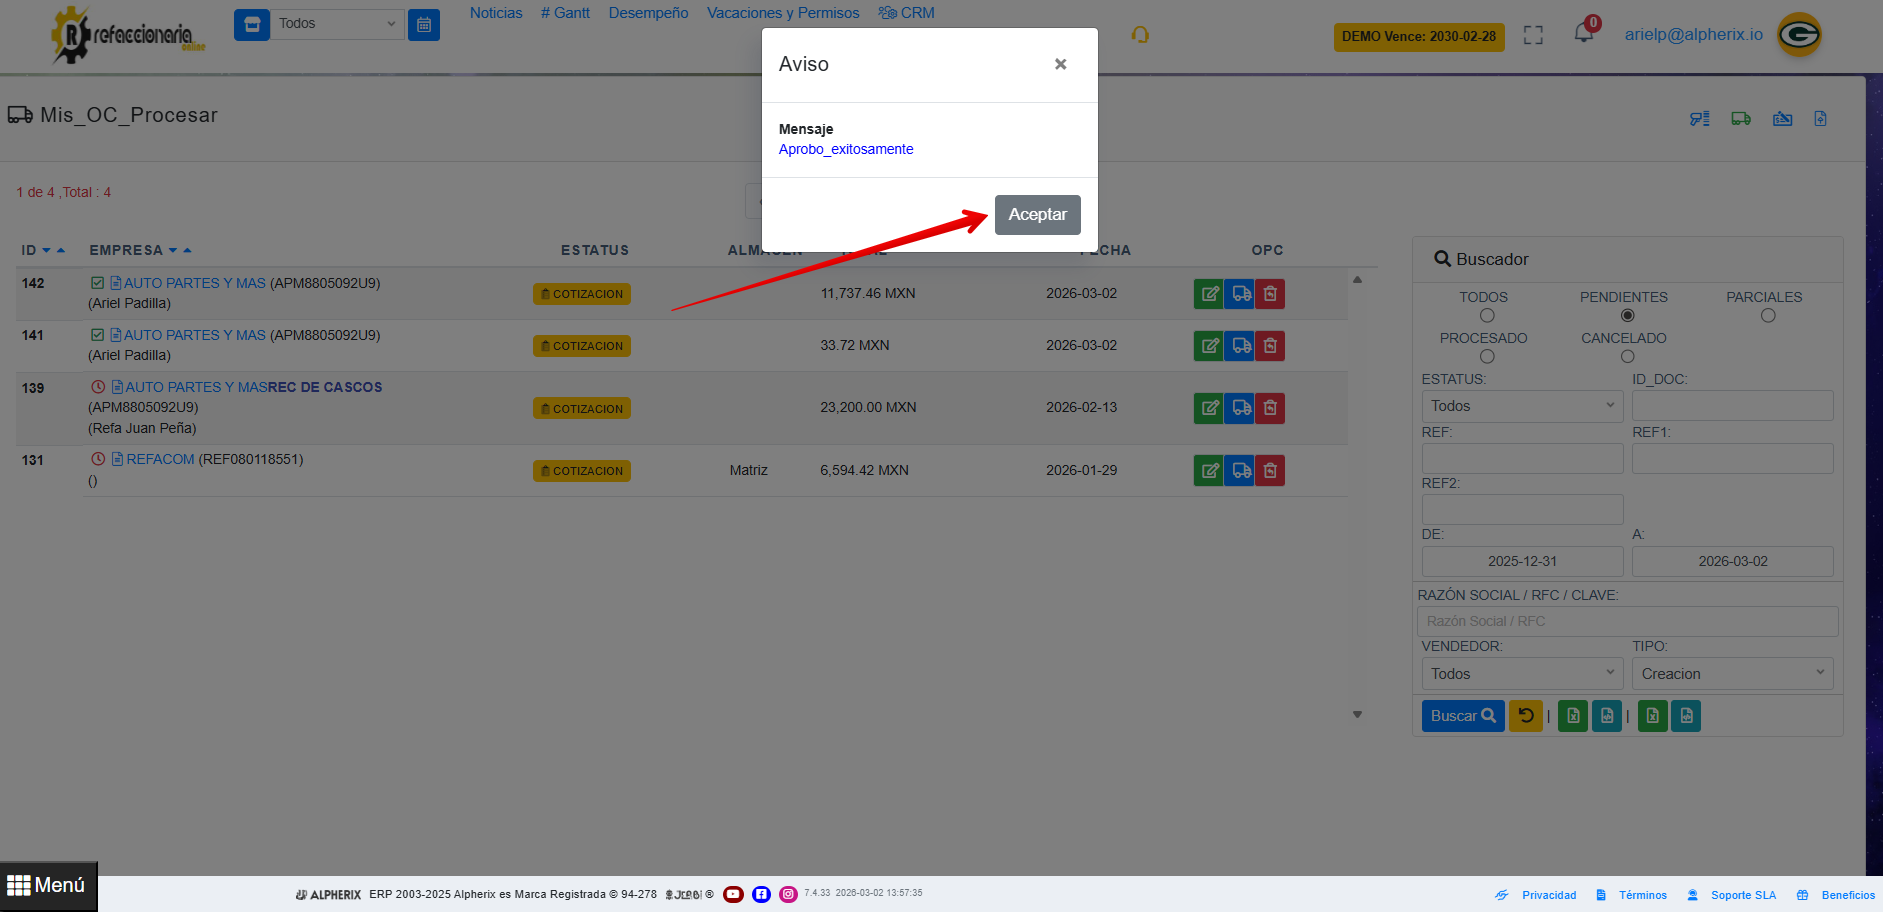Open the Desempeño menu
This screenshot has height=912, width=1883.
coord(648,13)
